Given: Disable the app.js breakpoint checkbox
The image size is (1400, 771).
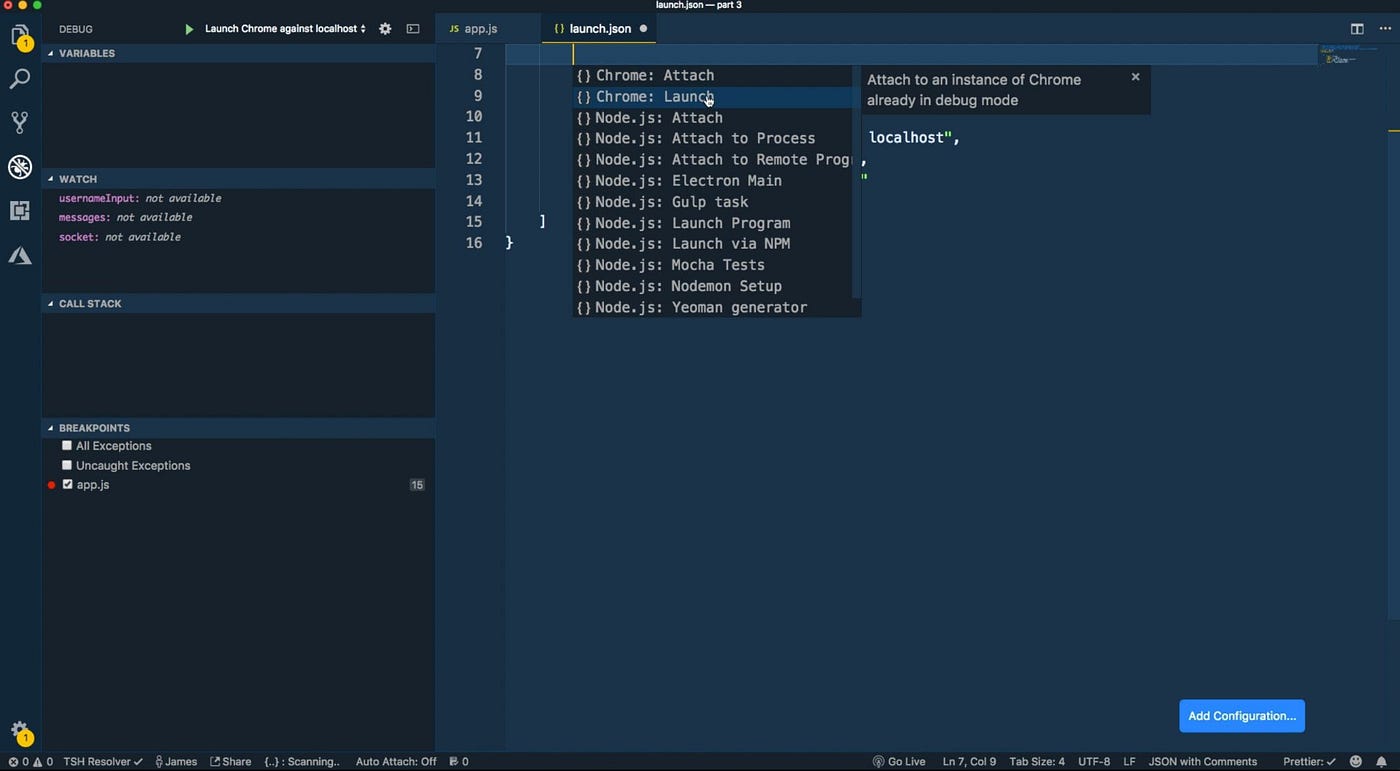Looking at the screenshot, I should [x=67, y=484].
